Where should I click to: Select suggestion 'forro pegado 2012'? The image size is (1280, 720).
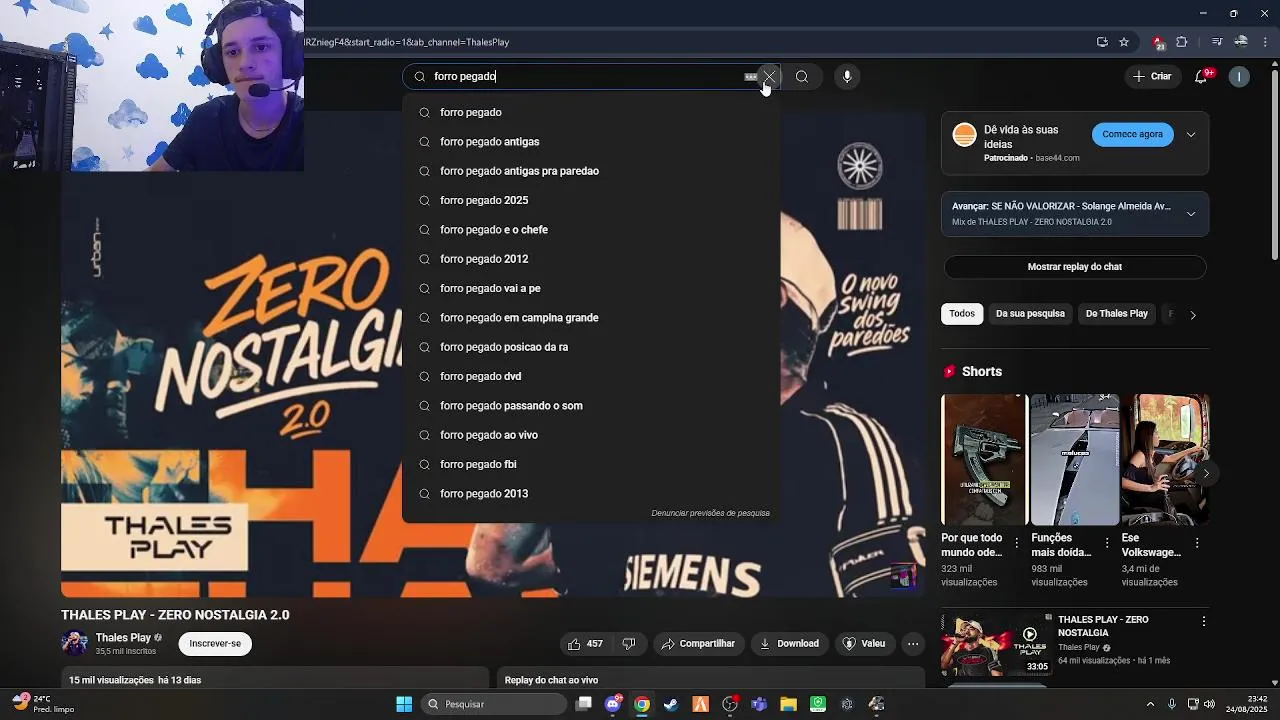tap(590, 259)
